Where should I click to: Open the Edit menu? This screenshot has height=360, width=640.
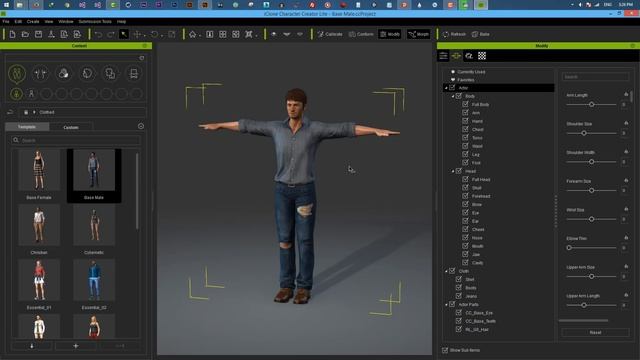18,22
